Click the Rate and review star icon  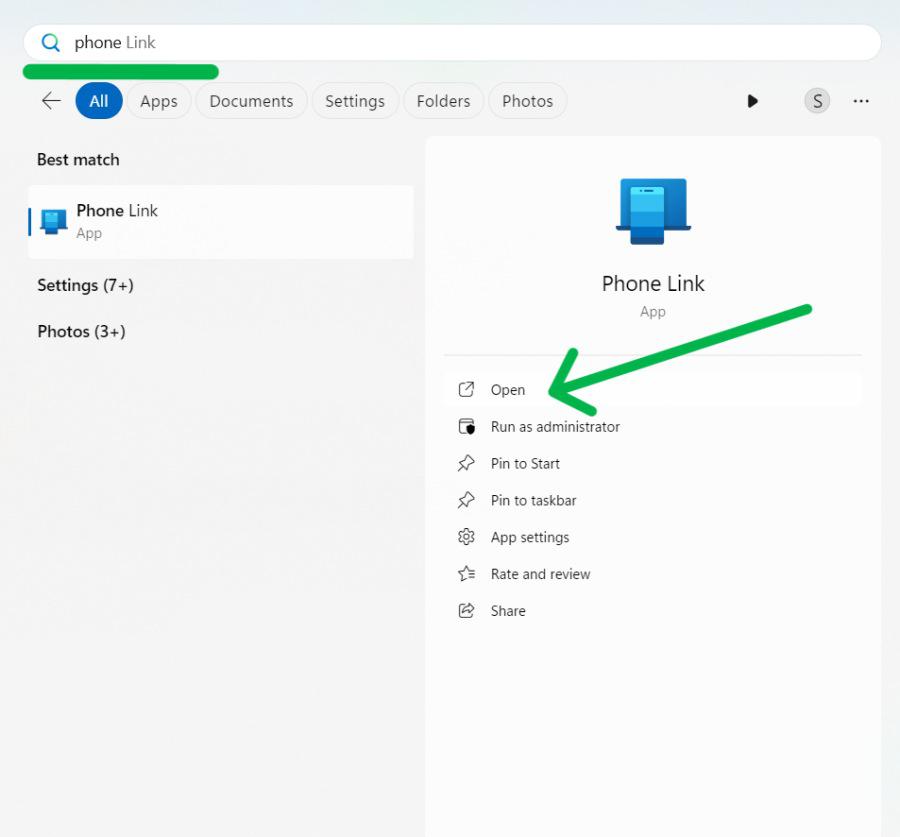466,574
